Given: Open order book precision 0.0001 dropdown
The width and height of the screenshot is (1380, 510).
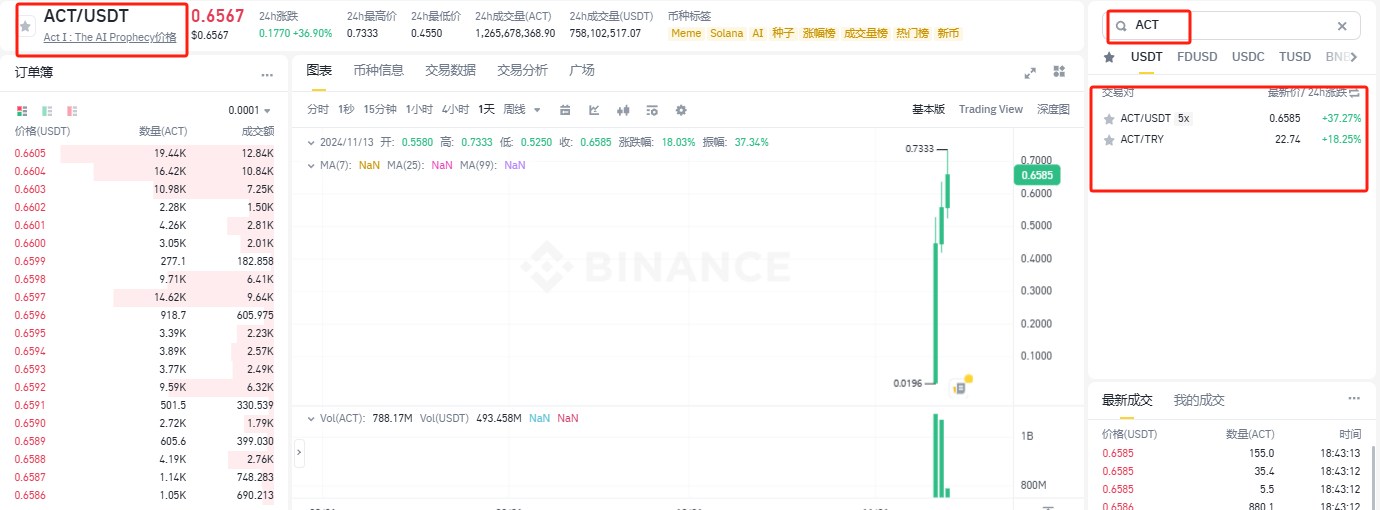Looking at the screenshot, I should (x=250, y=110).
